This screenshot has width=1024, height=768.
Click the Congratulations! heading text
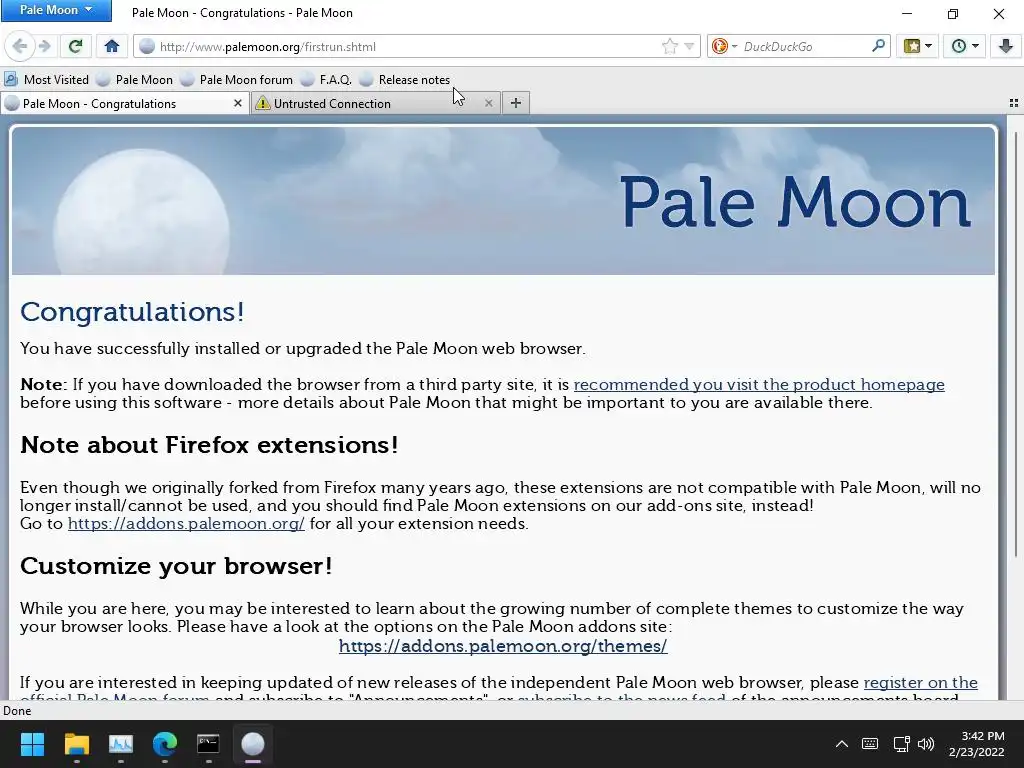pyautogui.click(x=133, y=312)
